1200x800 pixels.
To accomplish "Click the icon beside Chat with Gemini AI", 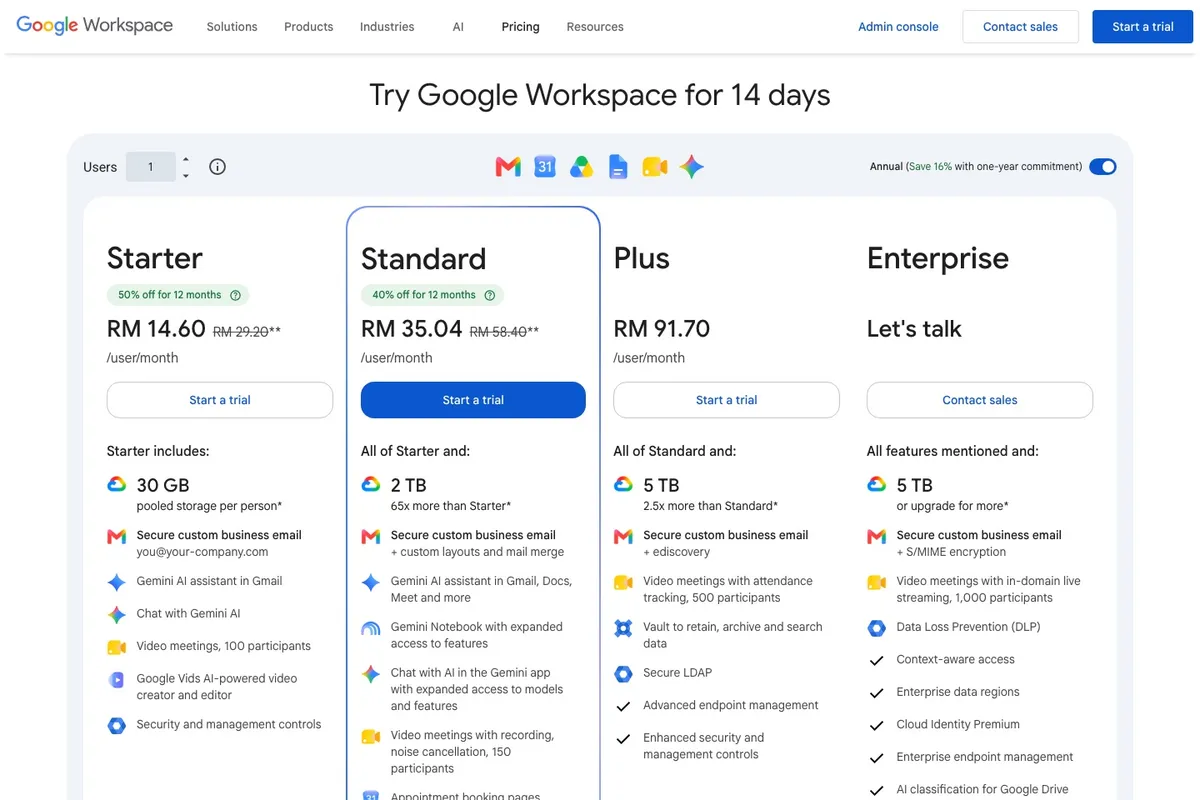I will pyautogui.click(x=117, y=614).
